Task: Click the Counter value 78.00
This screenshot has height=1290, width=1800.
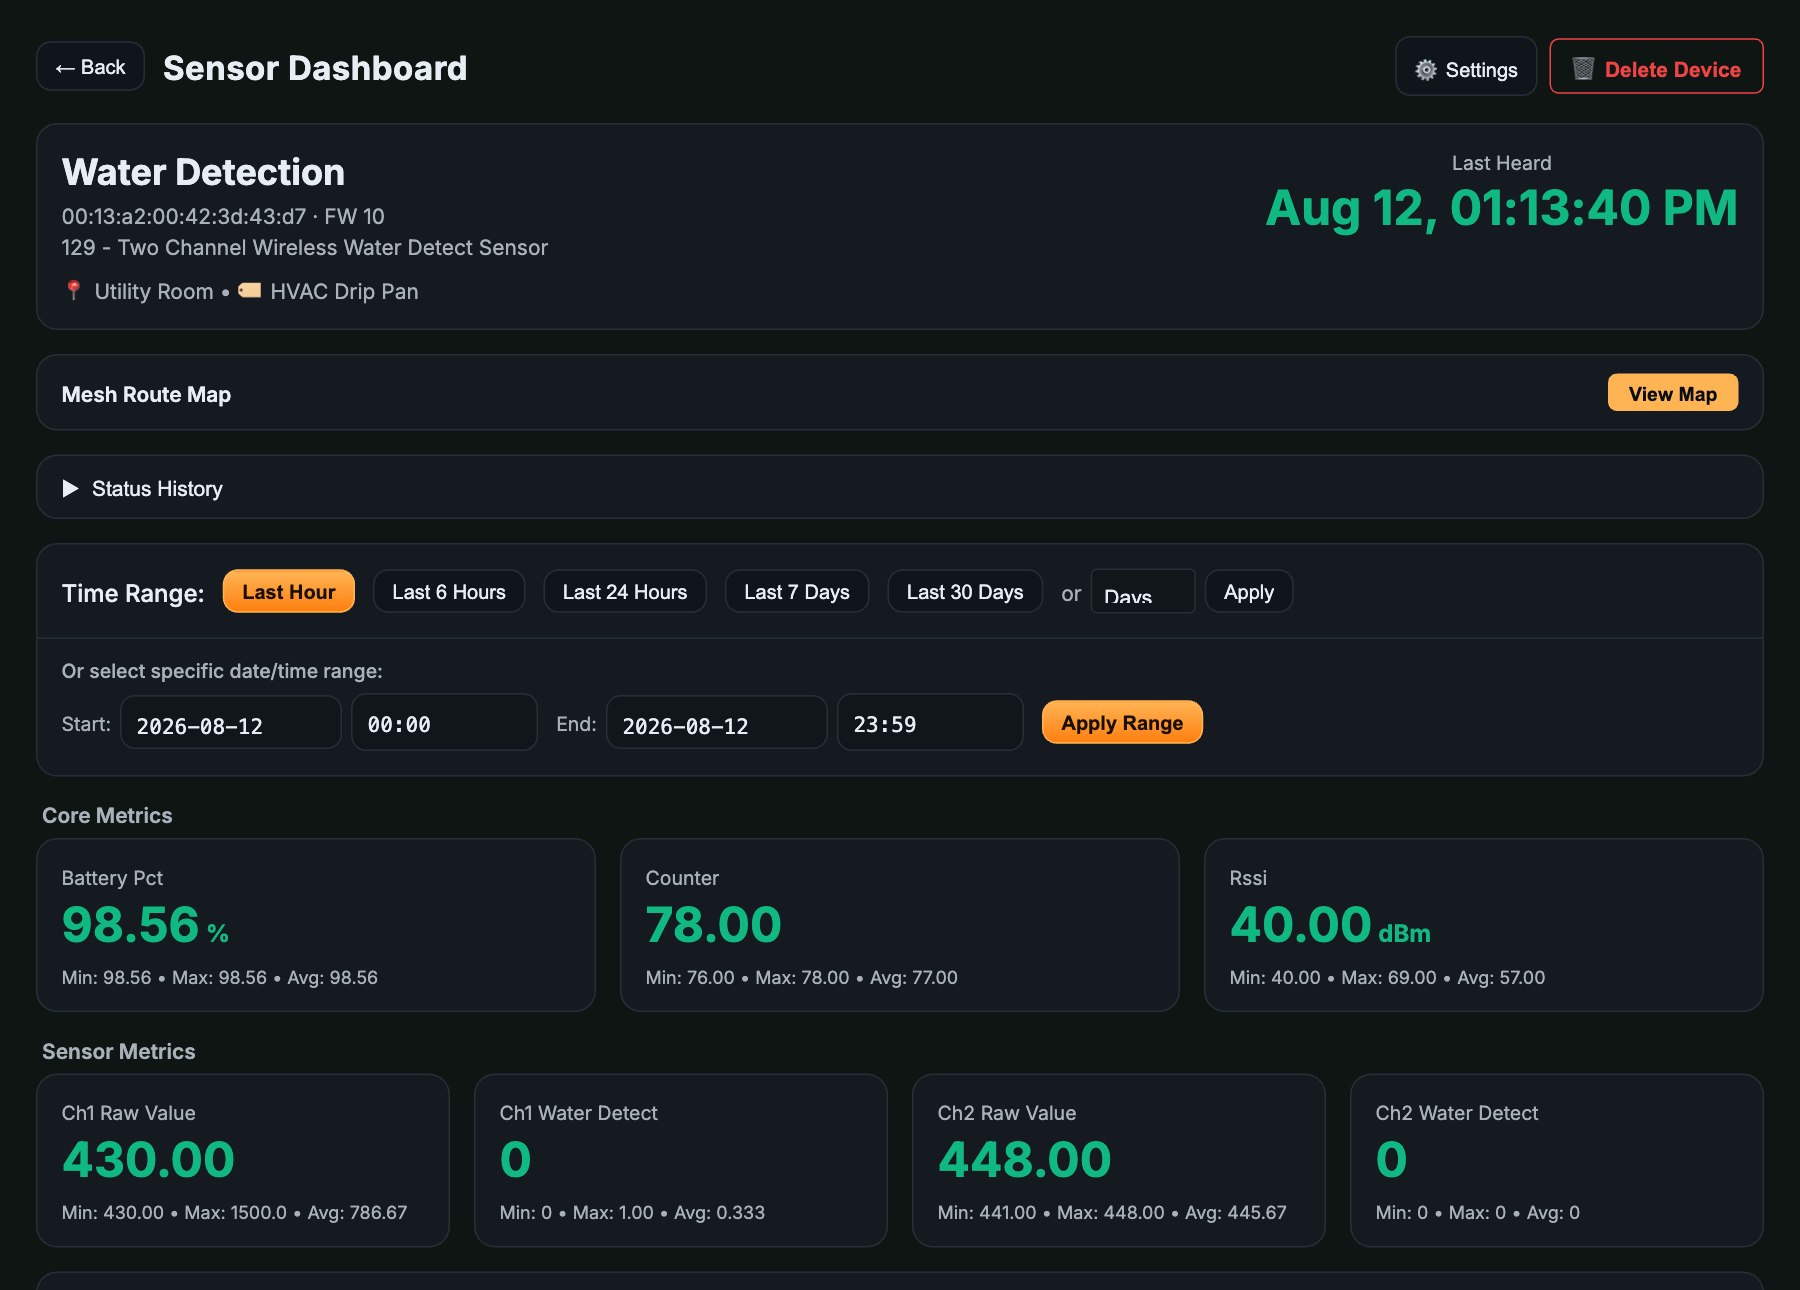Action: coord(713,924)
